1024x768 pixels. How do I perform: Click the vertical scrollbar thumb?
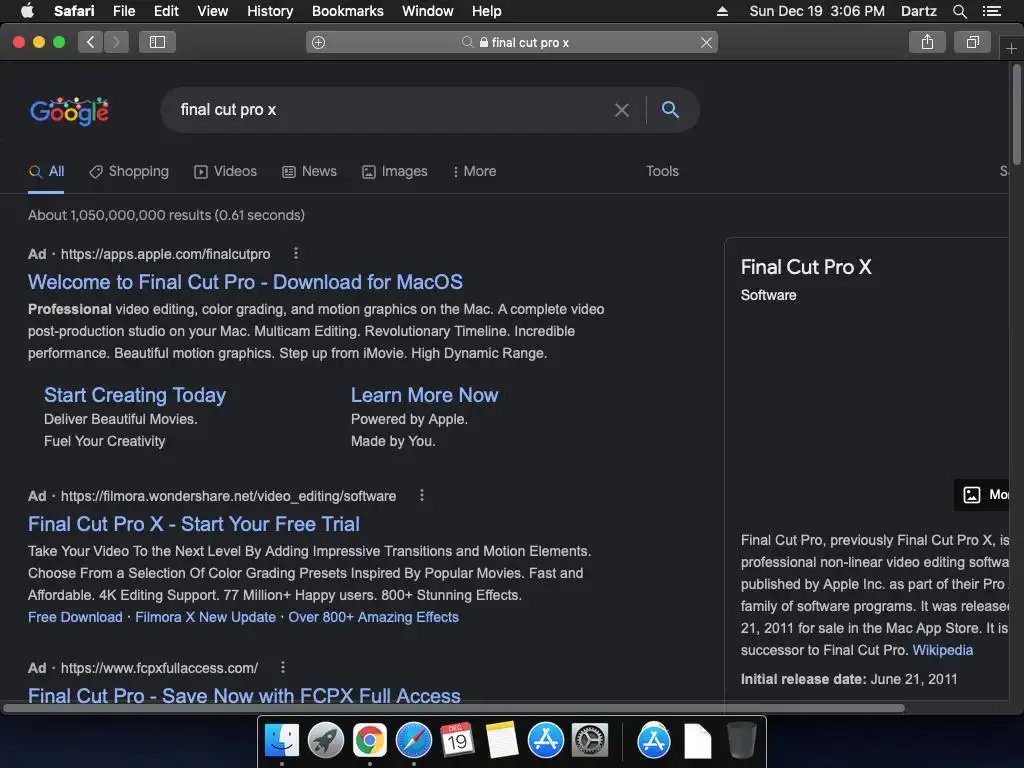(x=1016, y=114)
